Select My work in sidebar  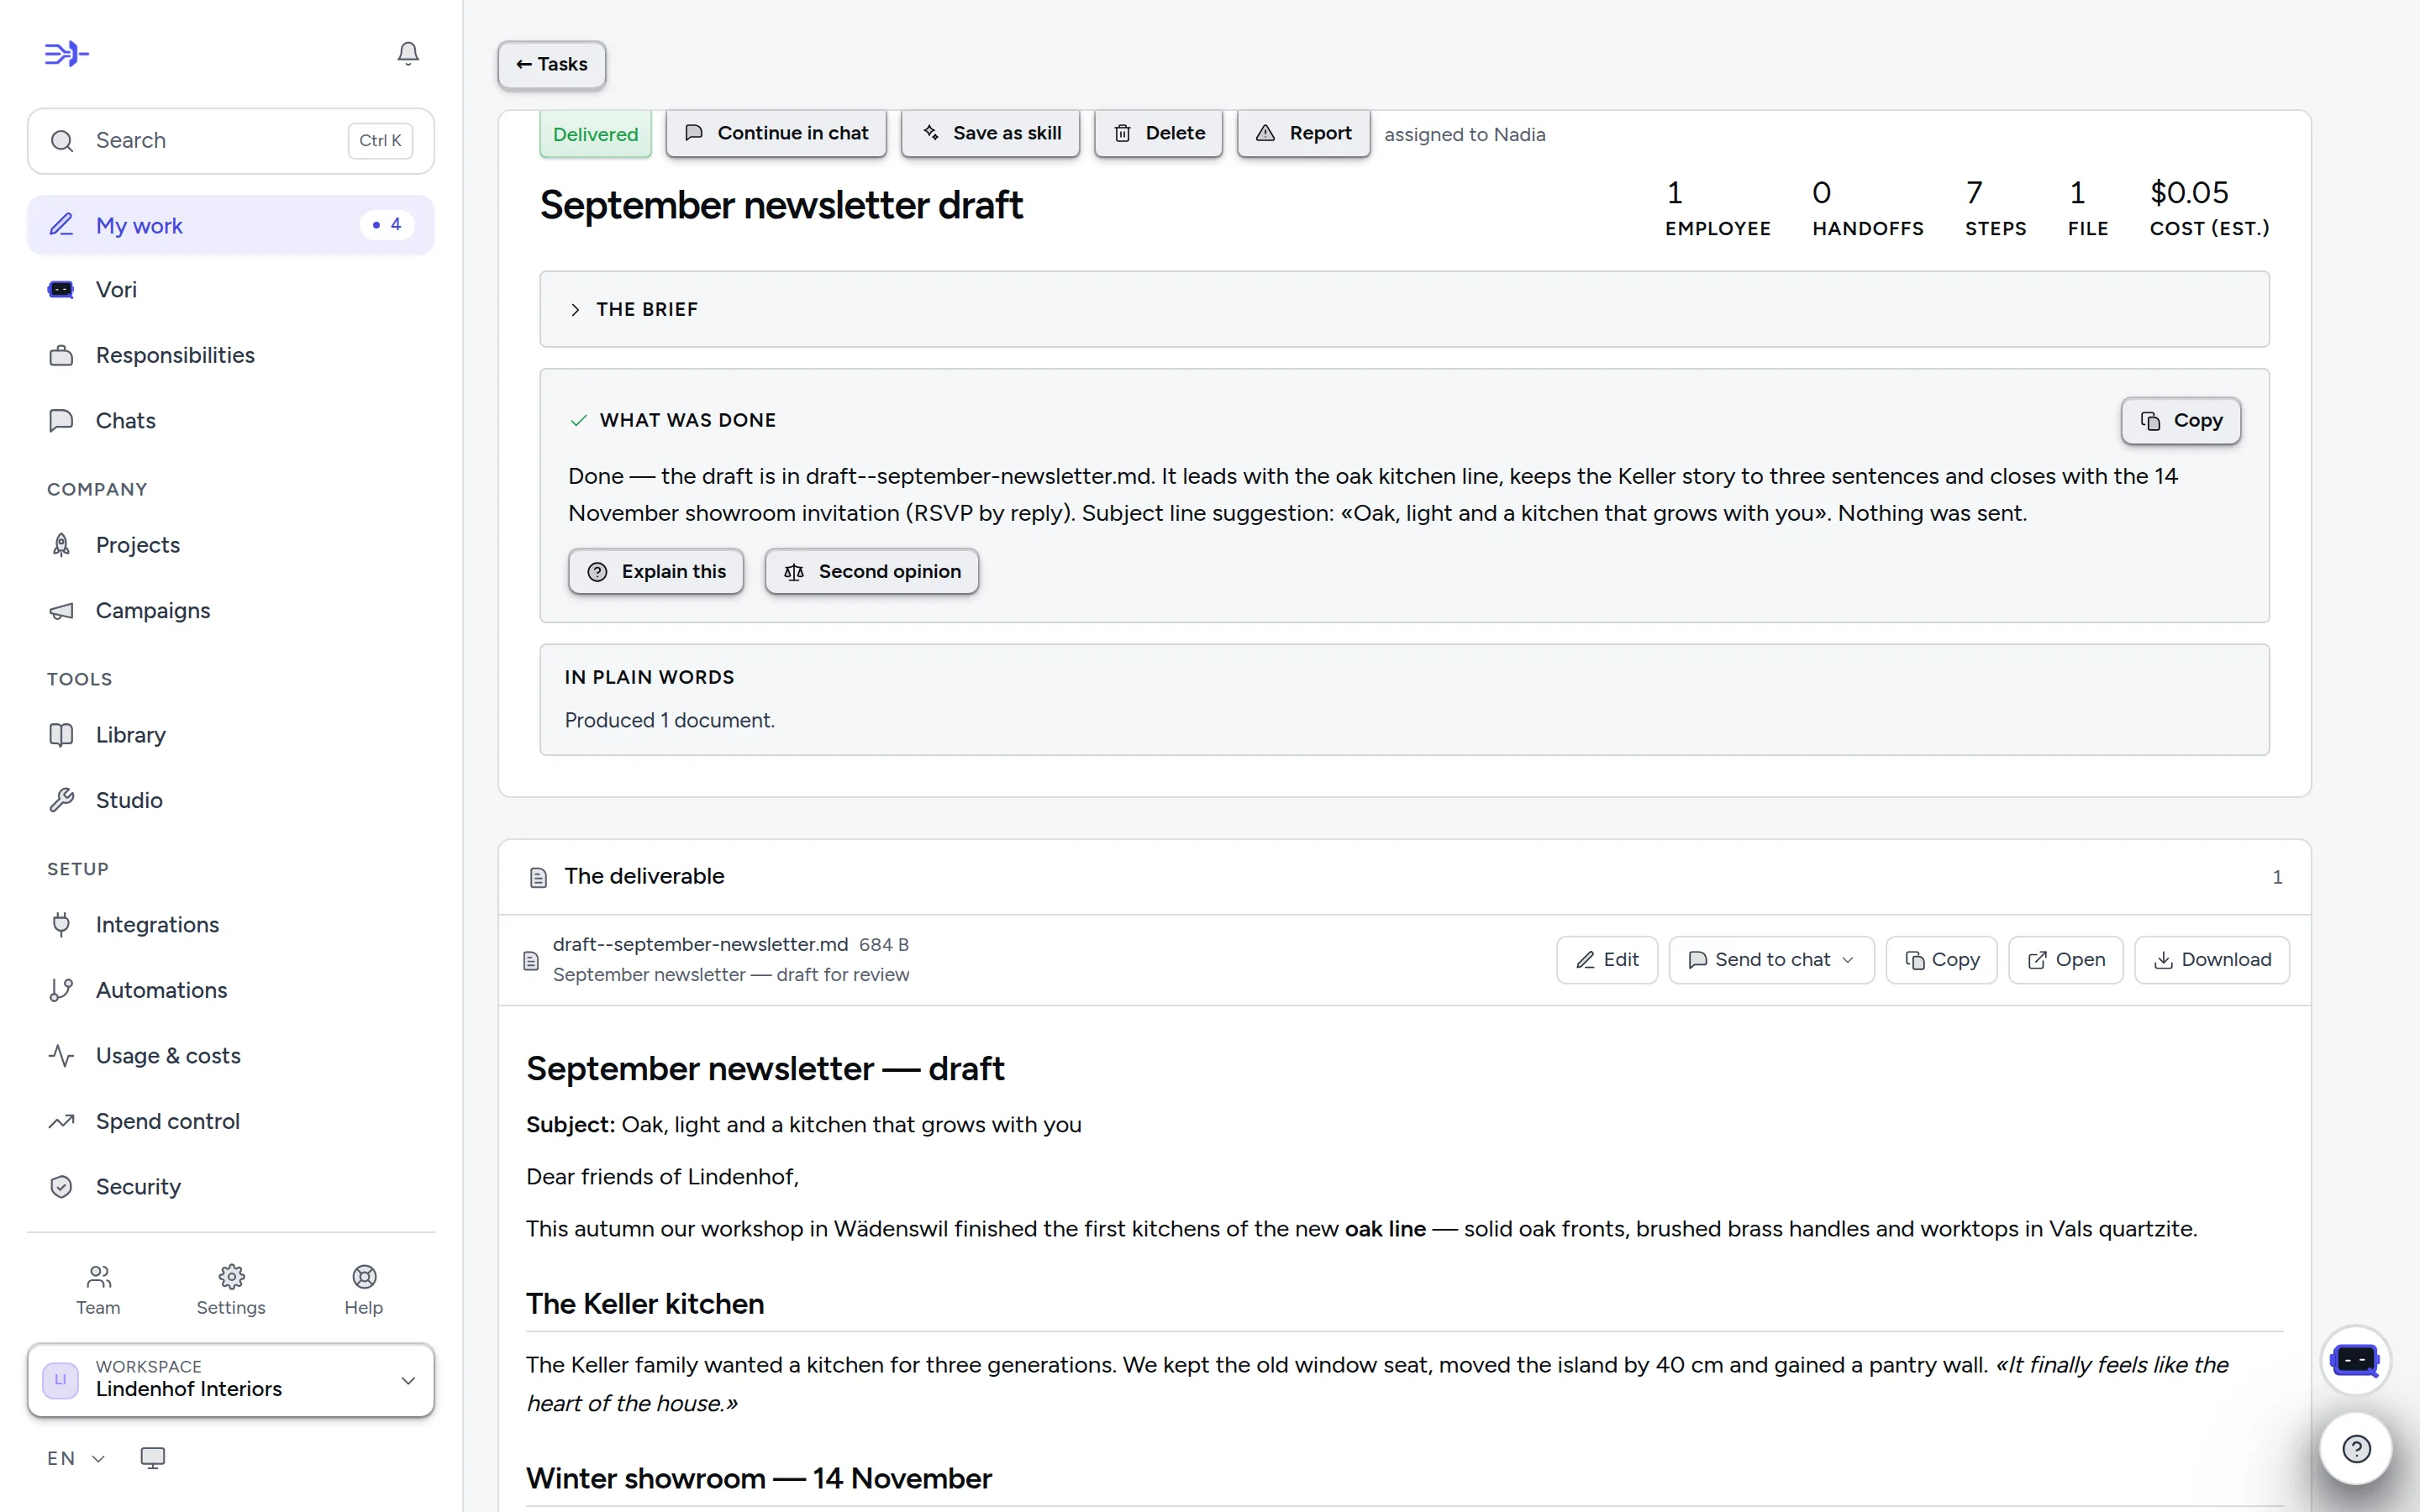coord(231,225)
